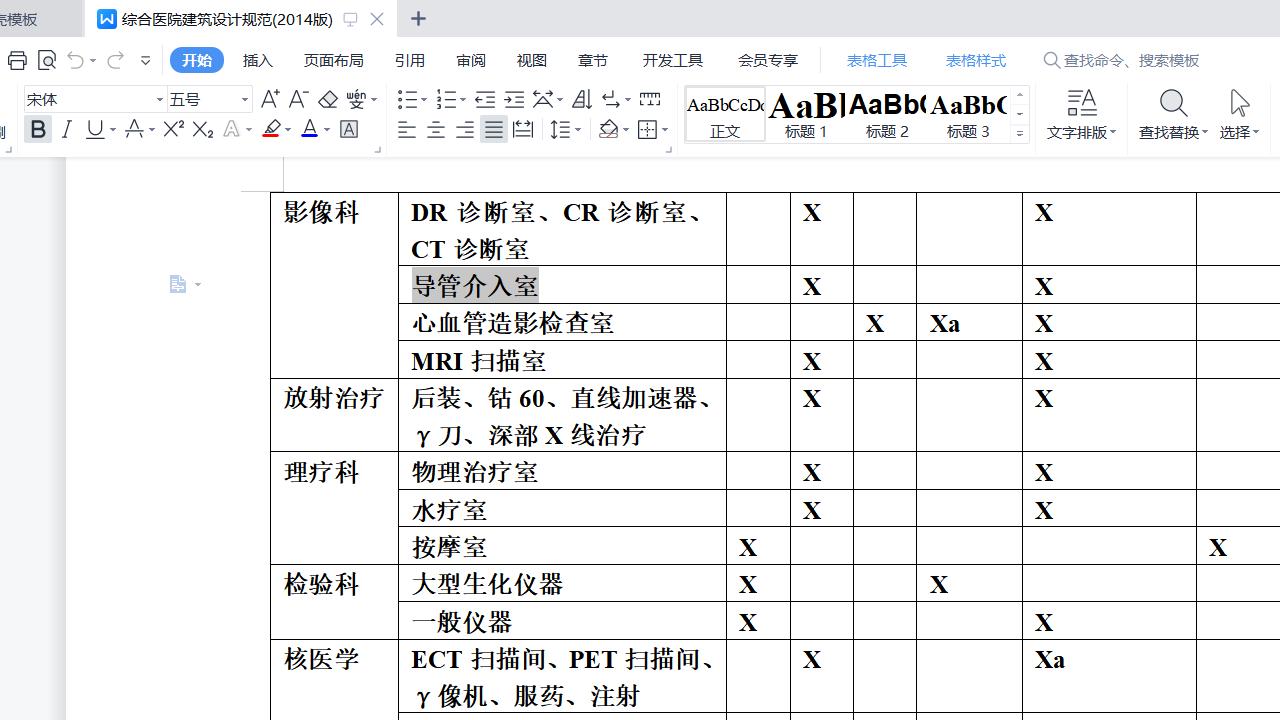Clear formatting with the eraser icon

point(328,99)
